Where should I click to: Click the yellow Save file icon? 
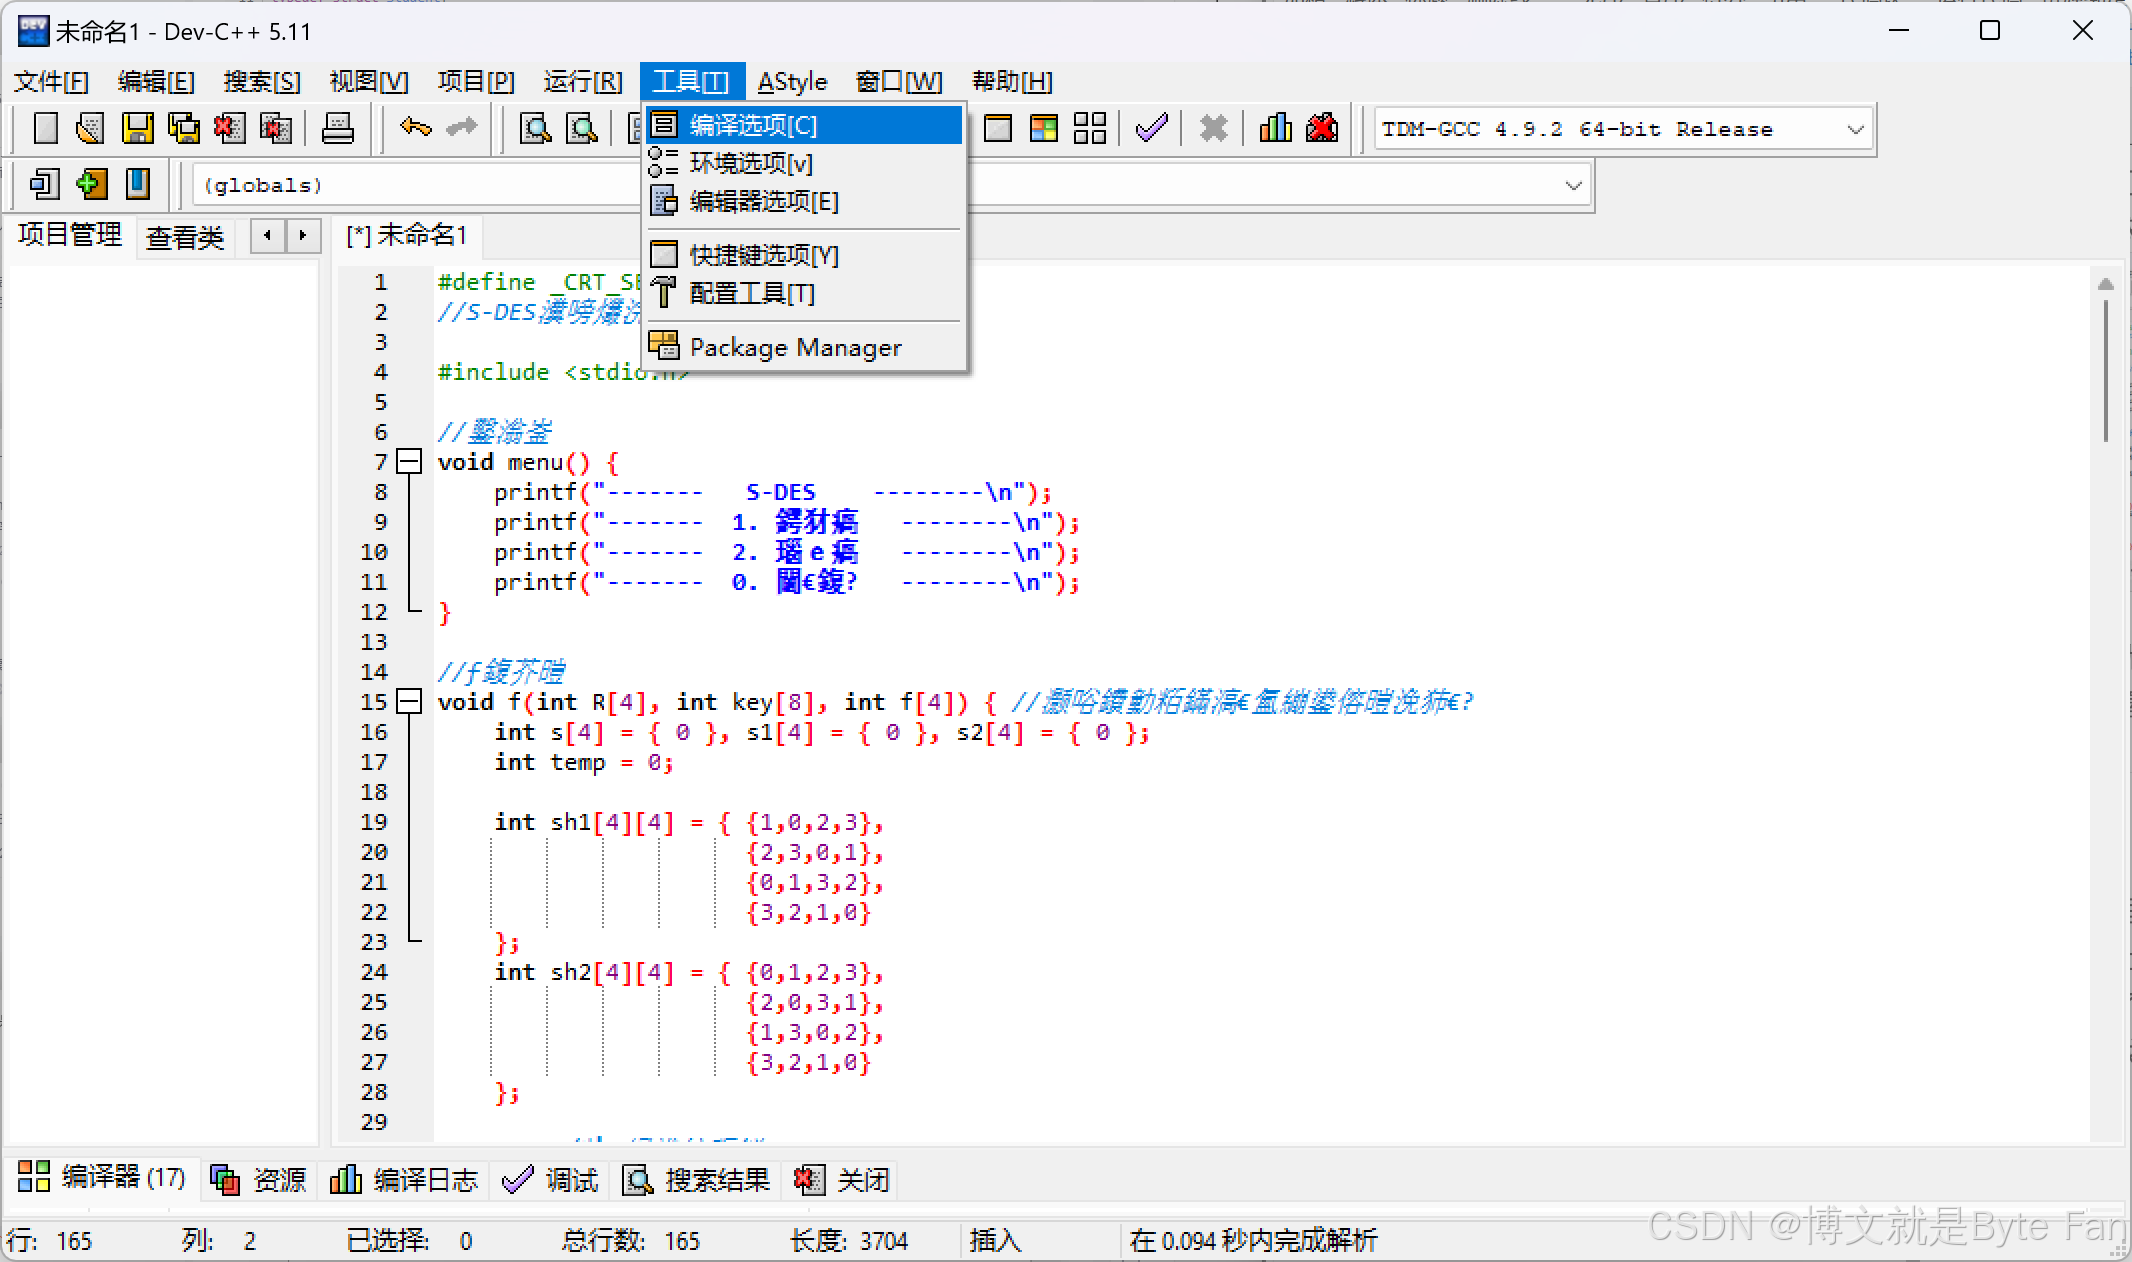click(137, 128)
